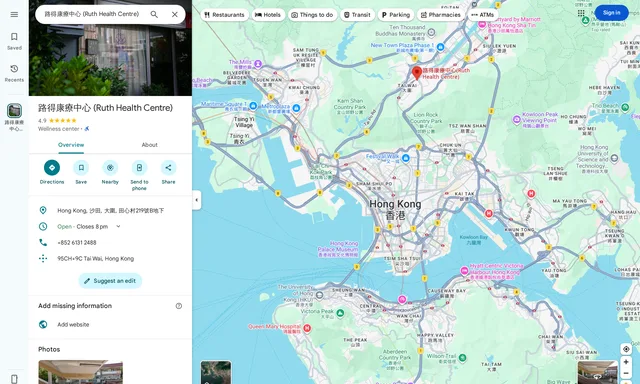Filter map by Restaurants chip
Image resolution: width=640 pixels, height=384 pixels.
pos(224,15)
